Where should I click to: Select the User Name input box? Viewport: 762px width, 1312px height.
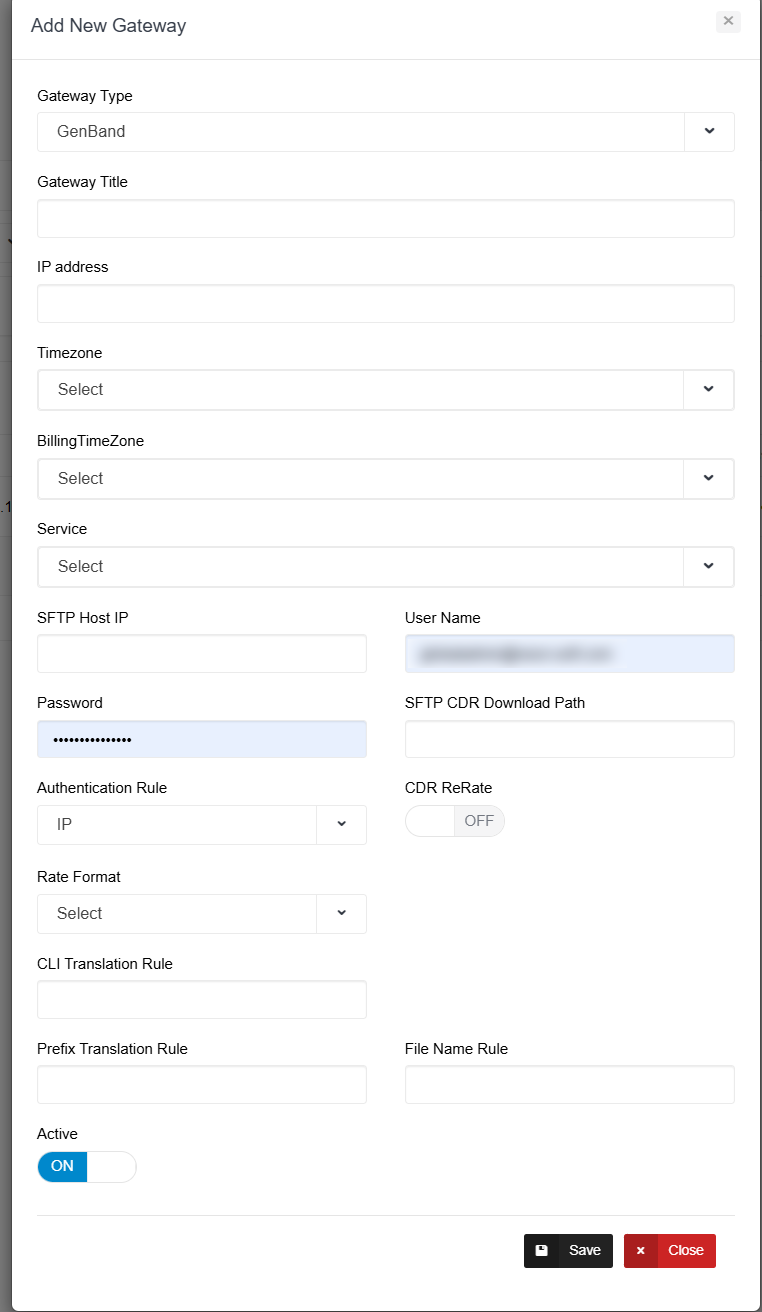click(x=569, y=654)
